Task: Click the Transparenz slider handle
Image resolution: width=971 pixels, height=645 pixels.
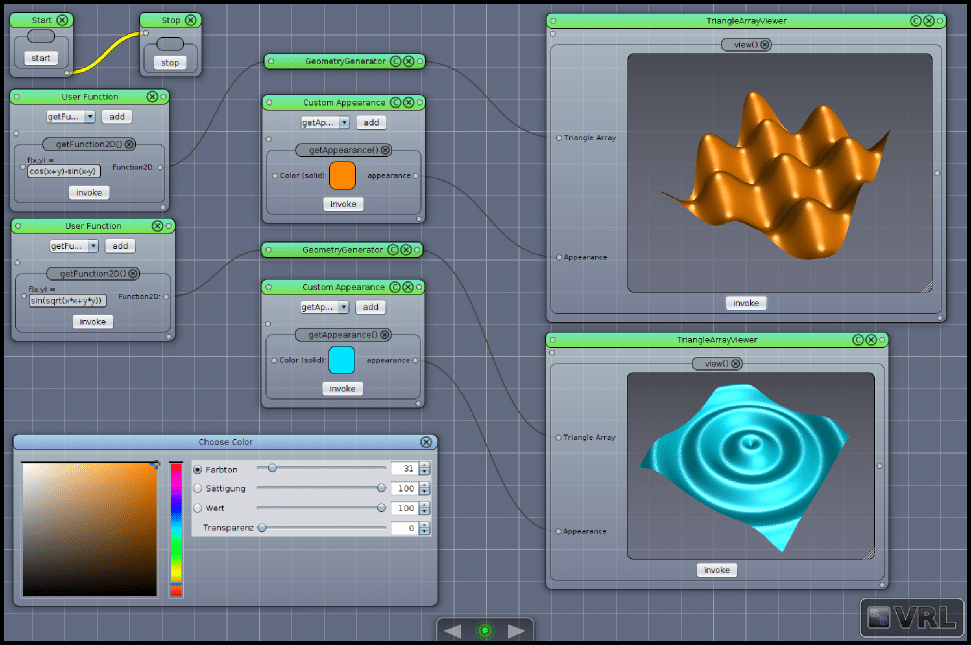Action: [x=262, y=528]
